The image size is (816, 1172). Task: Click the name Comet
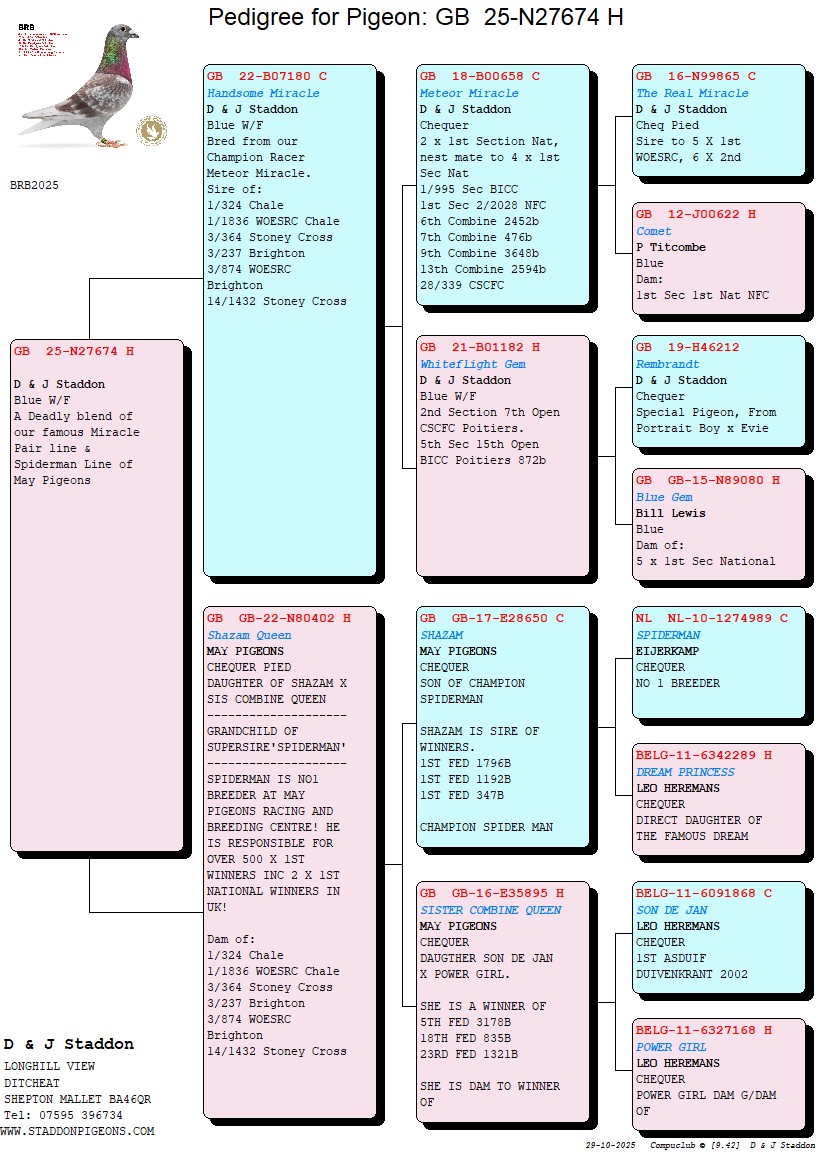pyautogui.click(x=653, y=232)
